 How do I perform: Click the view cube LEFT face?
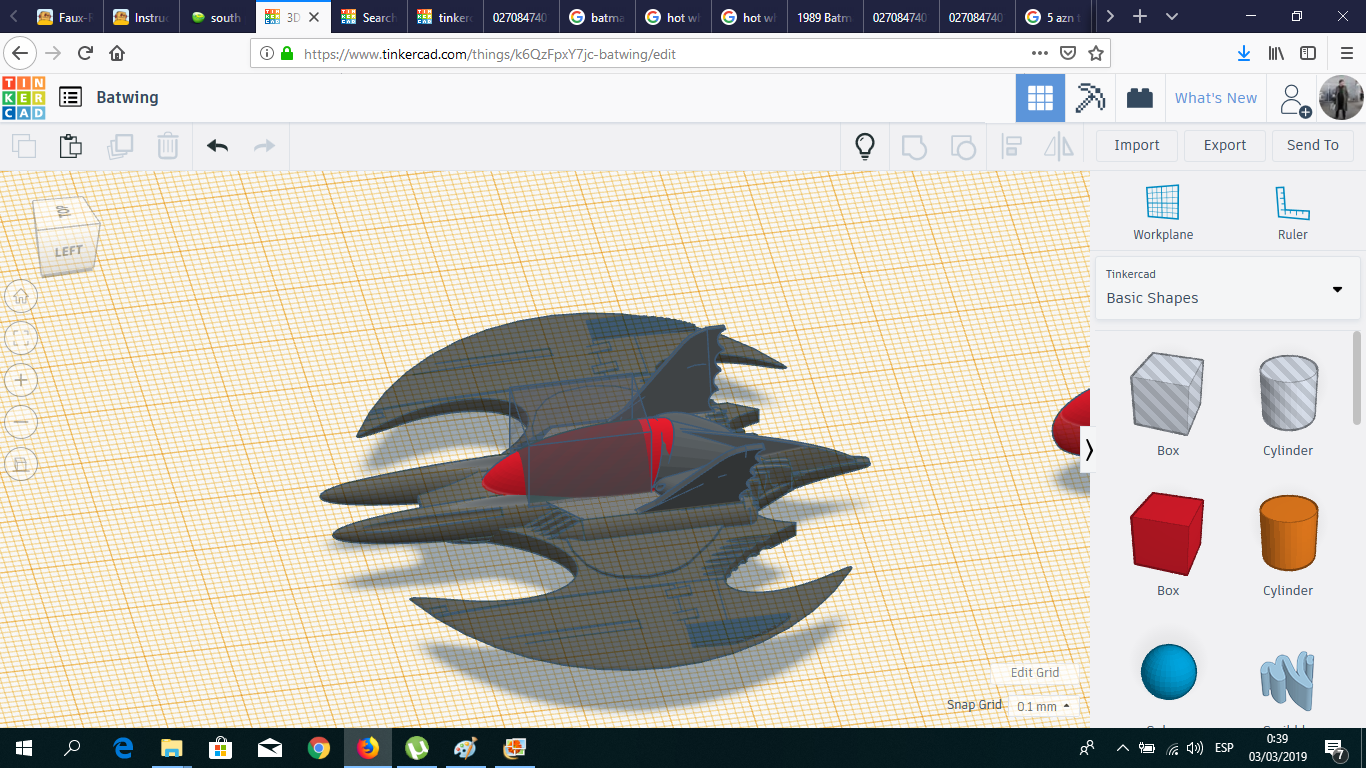pos(69,251)
